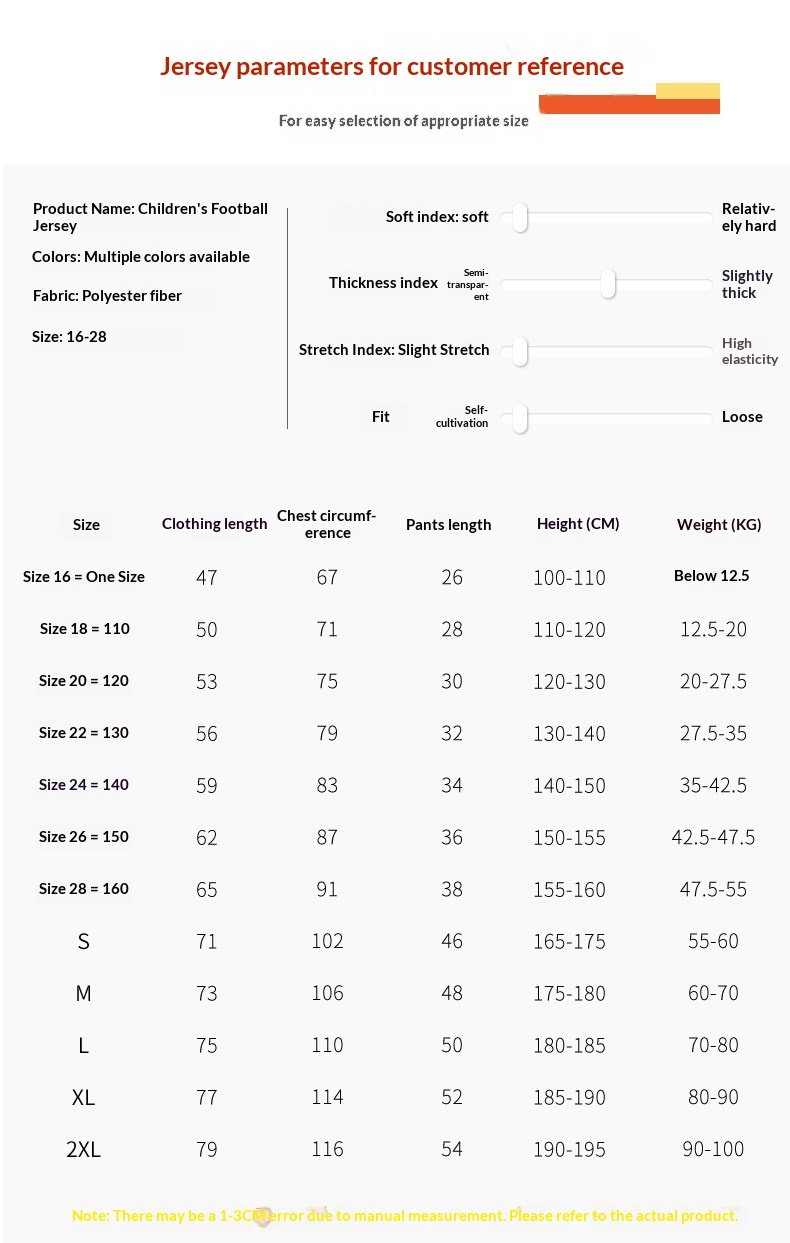Image resolution: width=790 pixels, height=1243 pixels.
Task: Click the 2XL size row label
Action: click(x=84, y=1150)
